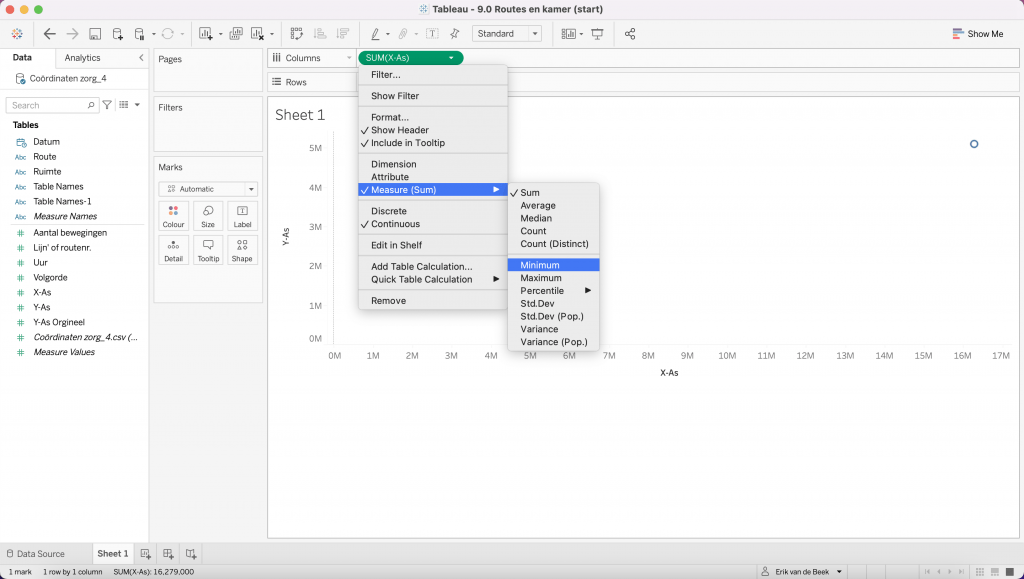The image size is (1024, 579).
Task: Select the Discrete option
Action: (389, 211)
